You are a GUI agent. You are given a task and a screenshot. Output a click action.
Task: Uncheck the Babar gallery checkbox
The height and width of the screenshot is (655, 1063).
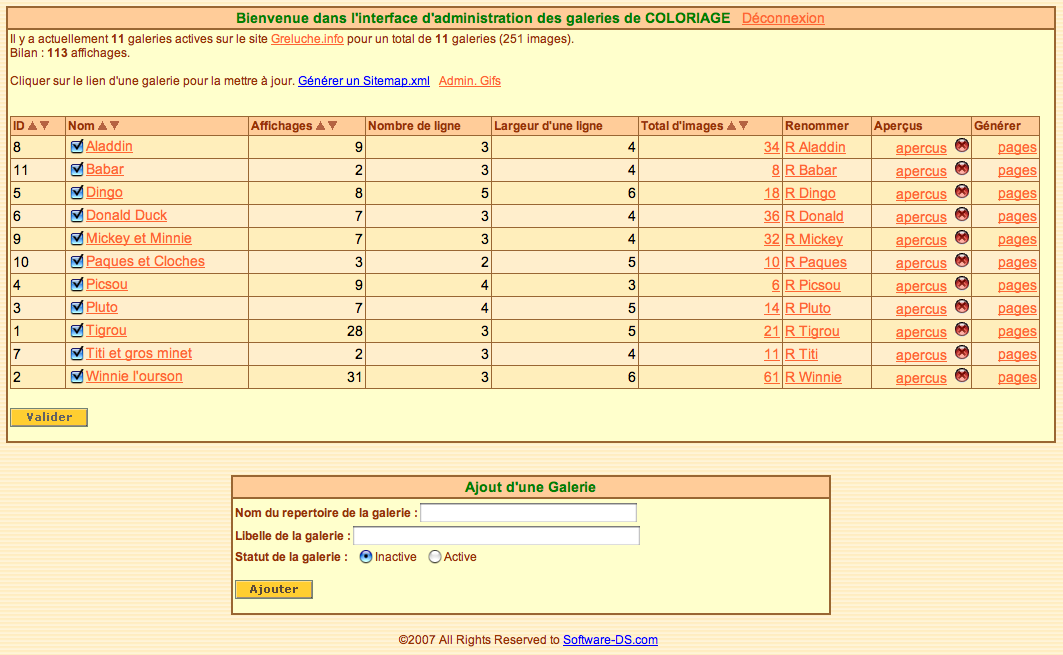tap(77, 170)
